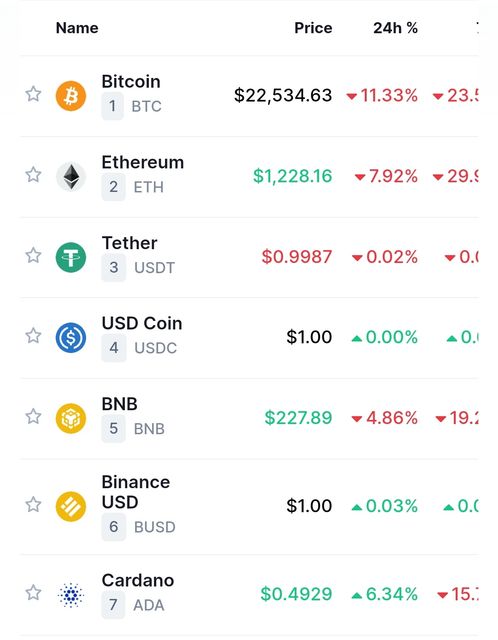This screenshot has width=498, height=640.
Task: Open the Cardano name link
Action: click(x=138, y=580)
